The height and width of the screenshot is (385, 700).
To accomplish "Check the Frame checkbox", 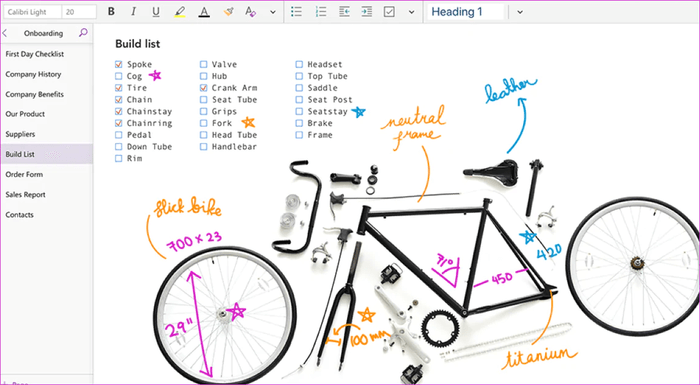I will (299, 134).
